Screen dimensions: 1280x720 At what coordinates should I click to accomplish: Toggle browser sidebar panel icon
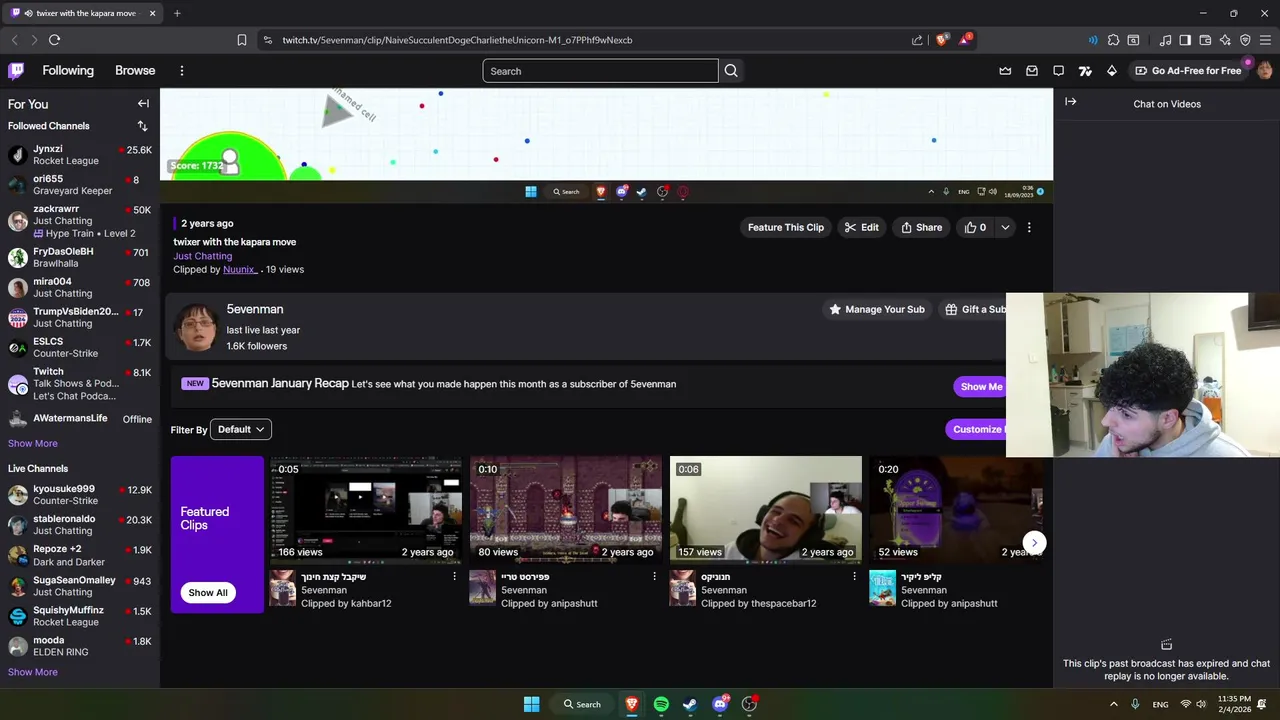[x=1185, y=40]
